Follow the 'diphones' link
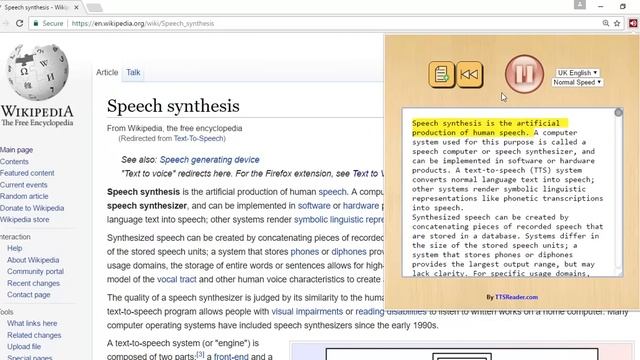Image resolution: width=640 pixels, height=360 pixels. (349, 252)
